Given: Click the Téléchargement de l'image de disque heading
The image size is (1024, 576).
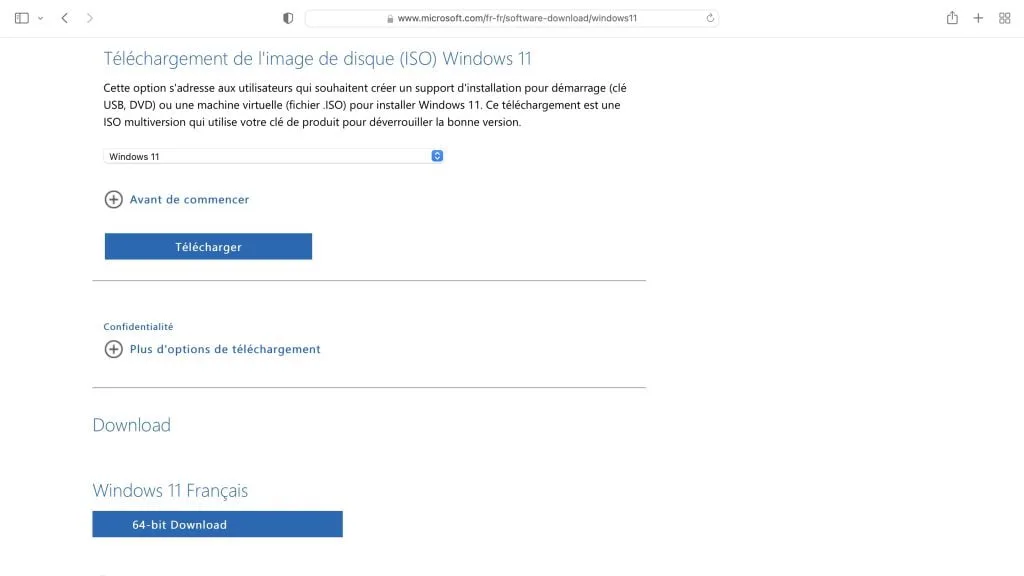Looking at the screenshot, I should tap(317, 59).
